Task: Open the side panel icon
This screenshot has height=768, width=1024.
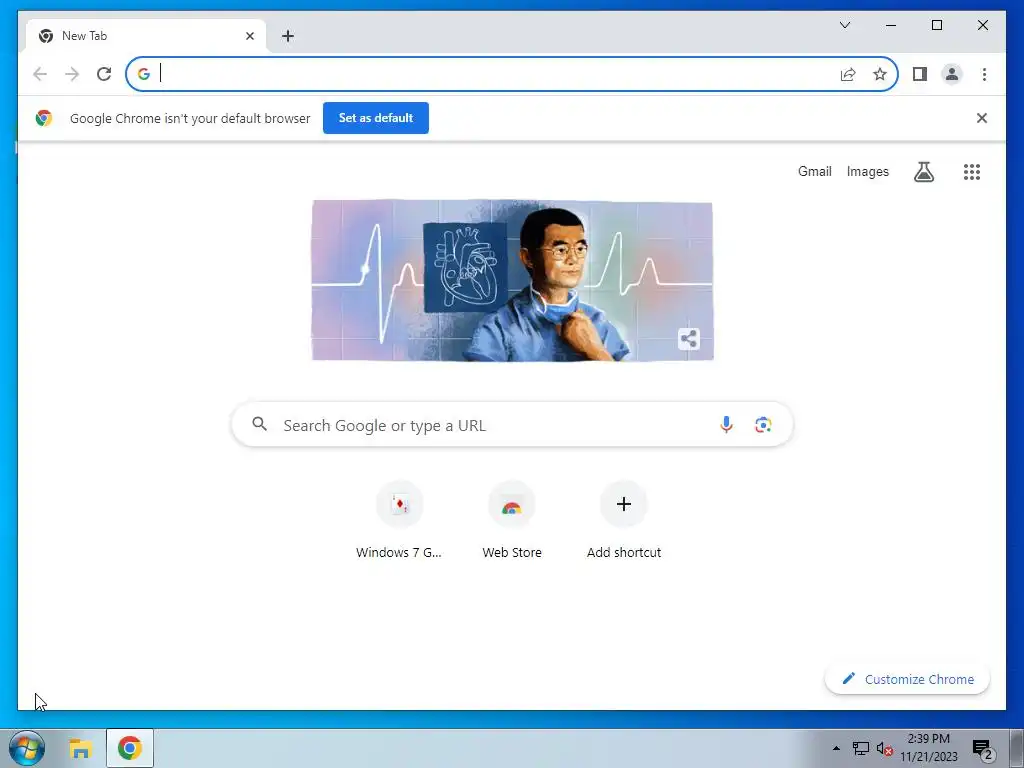Action: click(920, 74)
